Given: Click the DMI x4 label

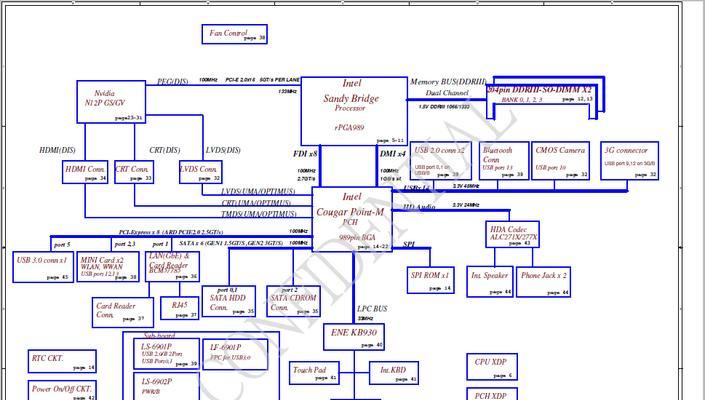Looking at the screenshot, I should pyautogui.click(x=393, y=154).
